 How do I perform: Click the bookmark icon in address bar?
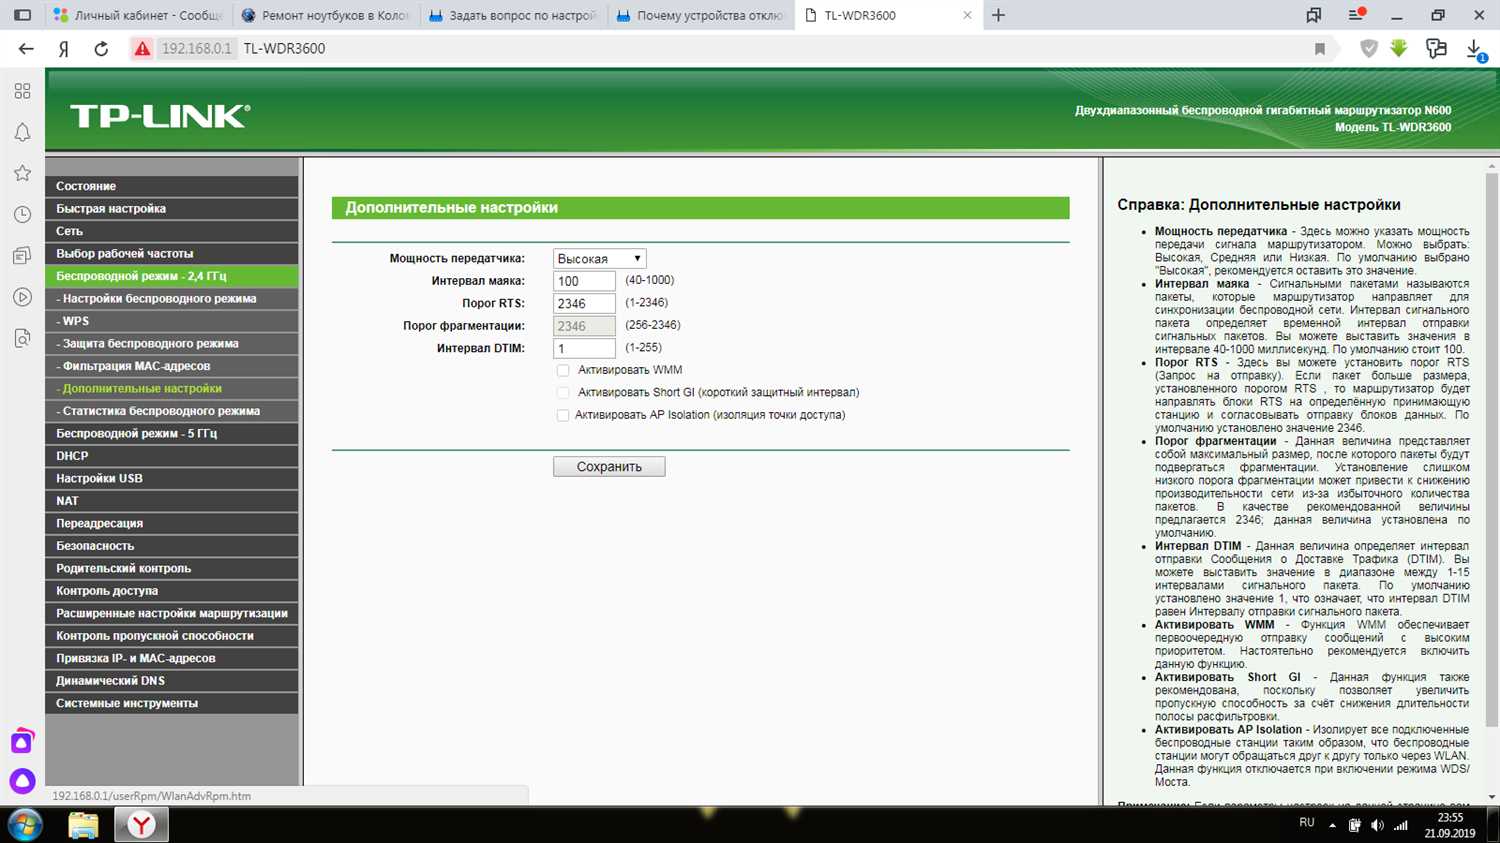[x=1320, y=49]
